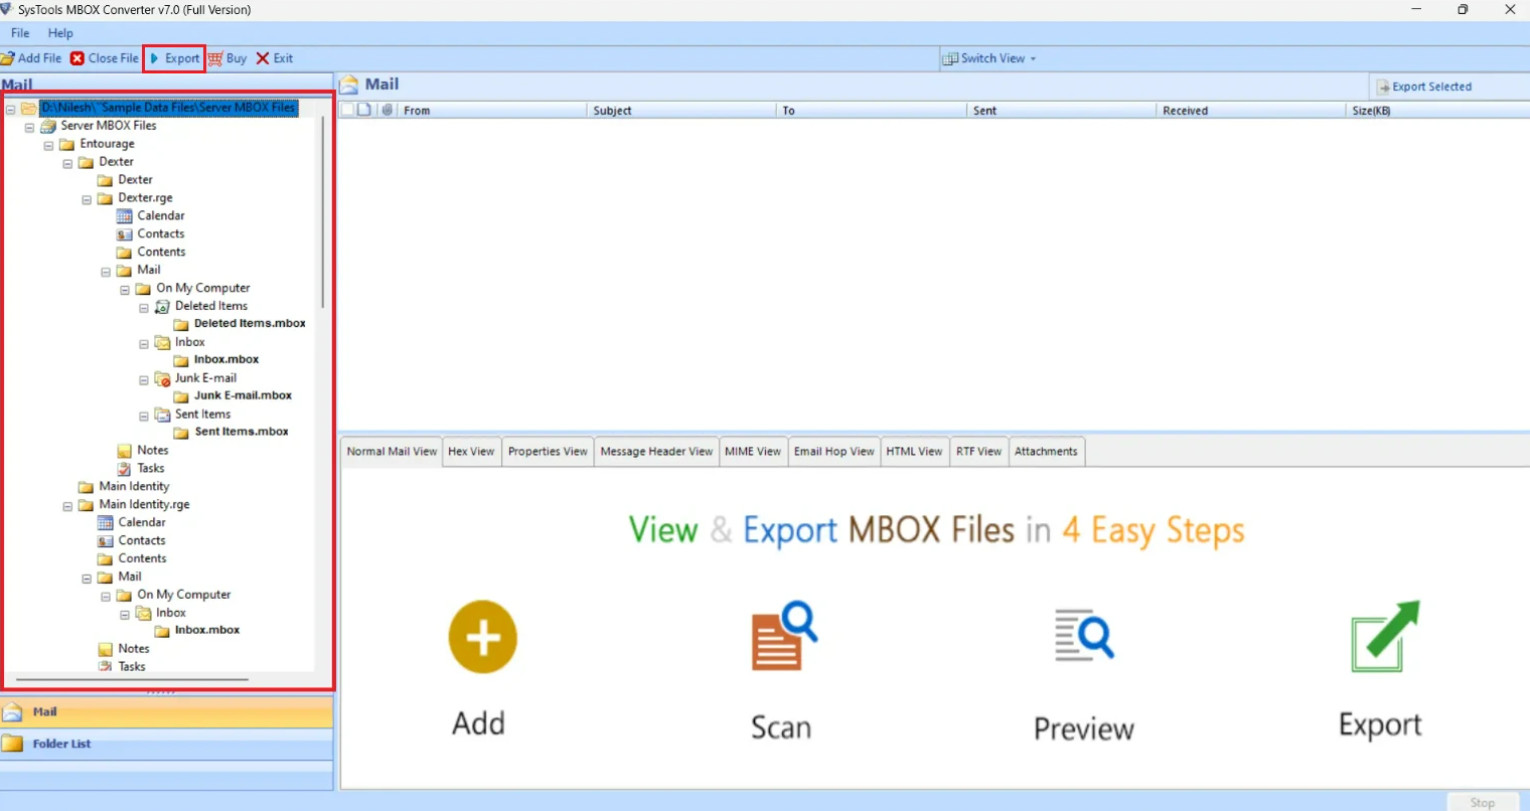Image resolution: width=1530 pixels, height=811 pixels.
Task: Collapse the Junk E-mail folder node
Action: 144,380
